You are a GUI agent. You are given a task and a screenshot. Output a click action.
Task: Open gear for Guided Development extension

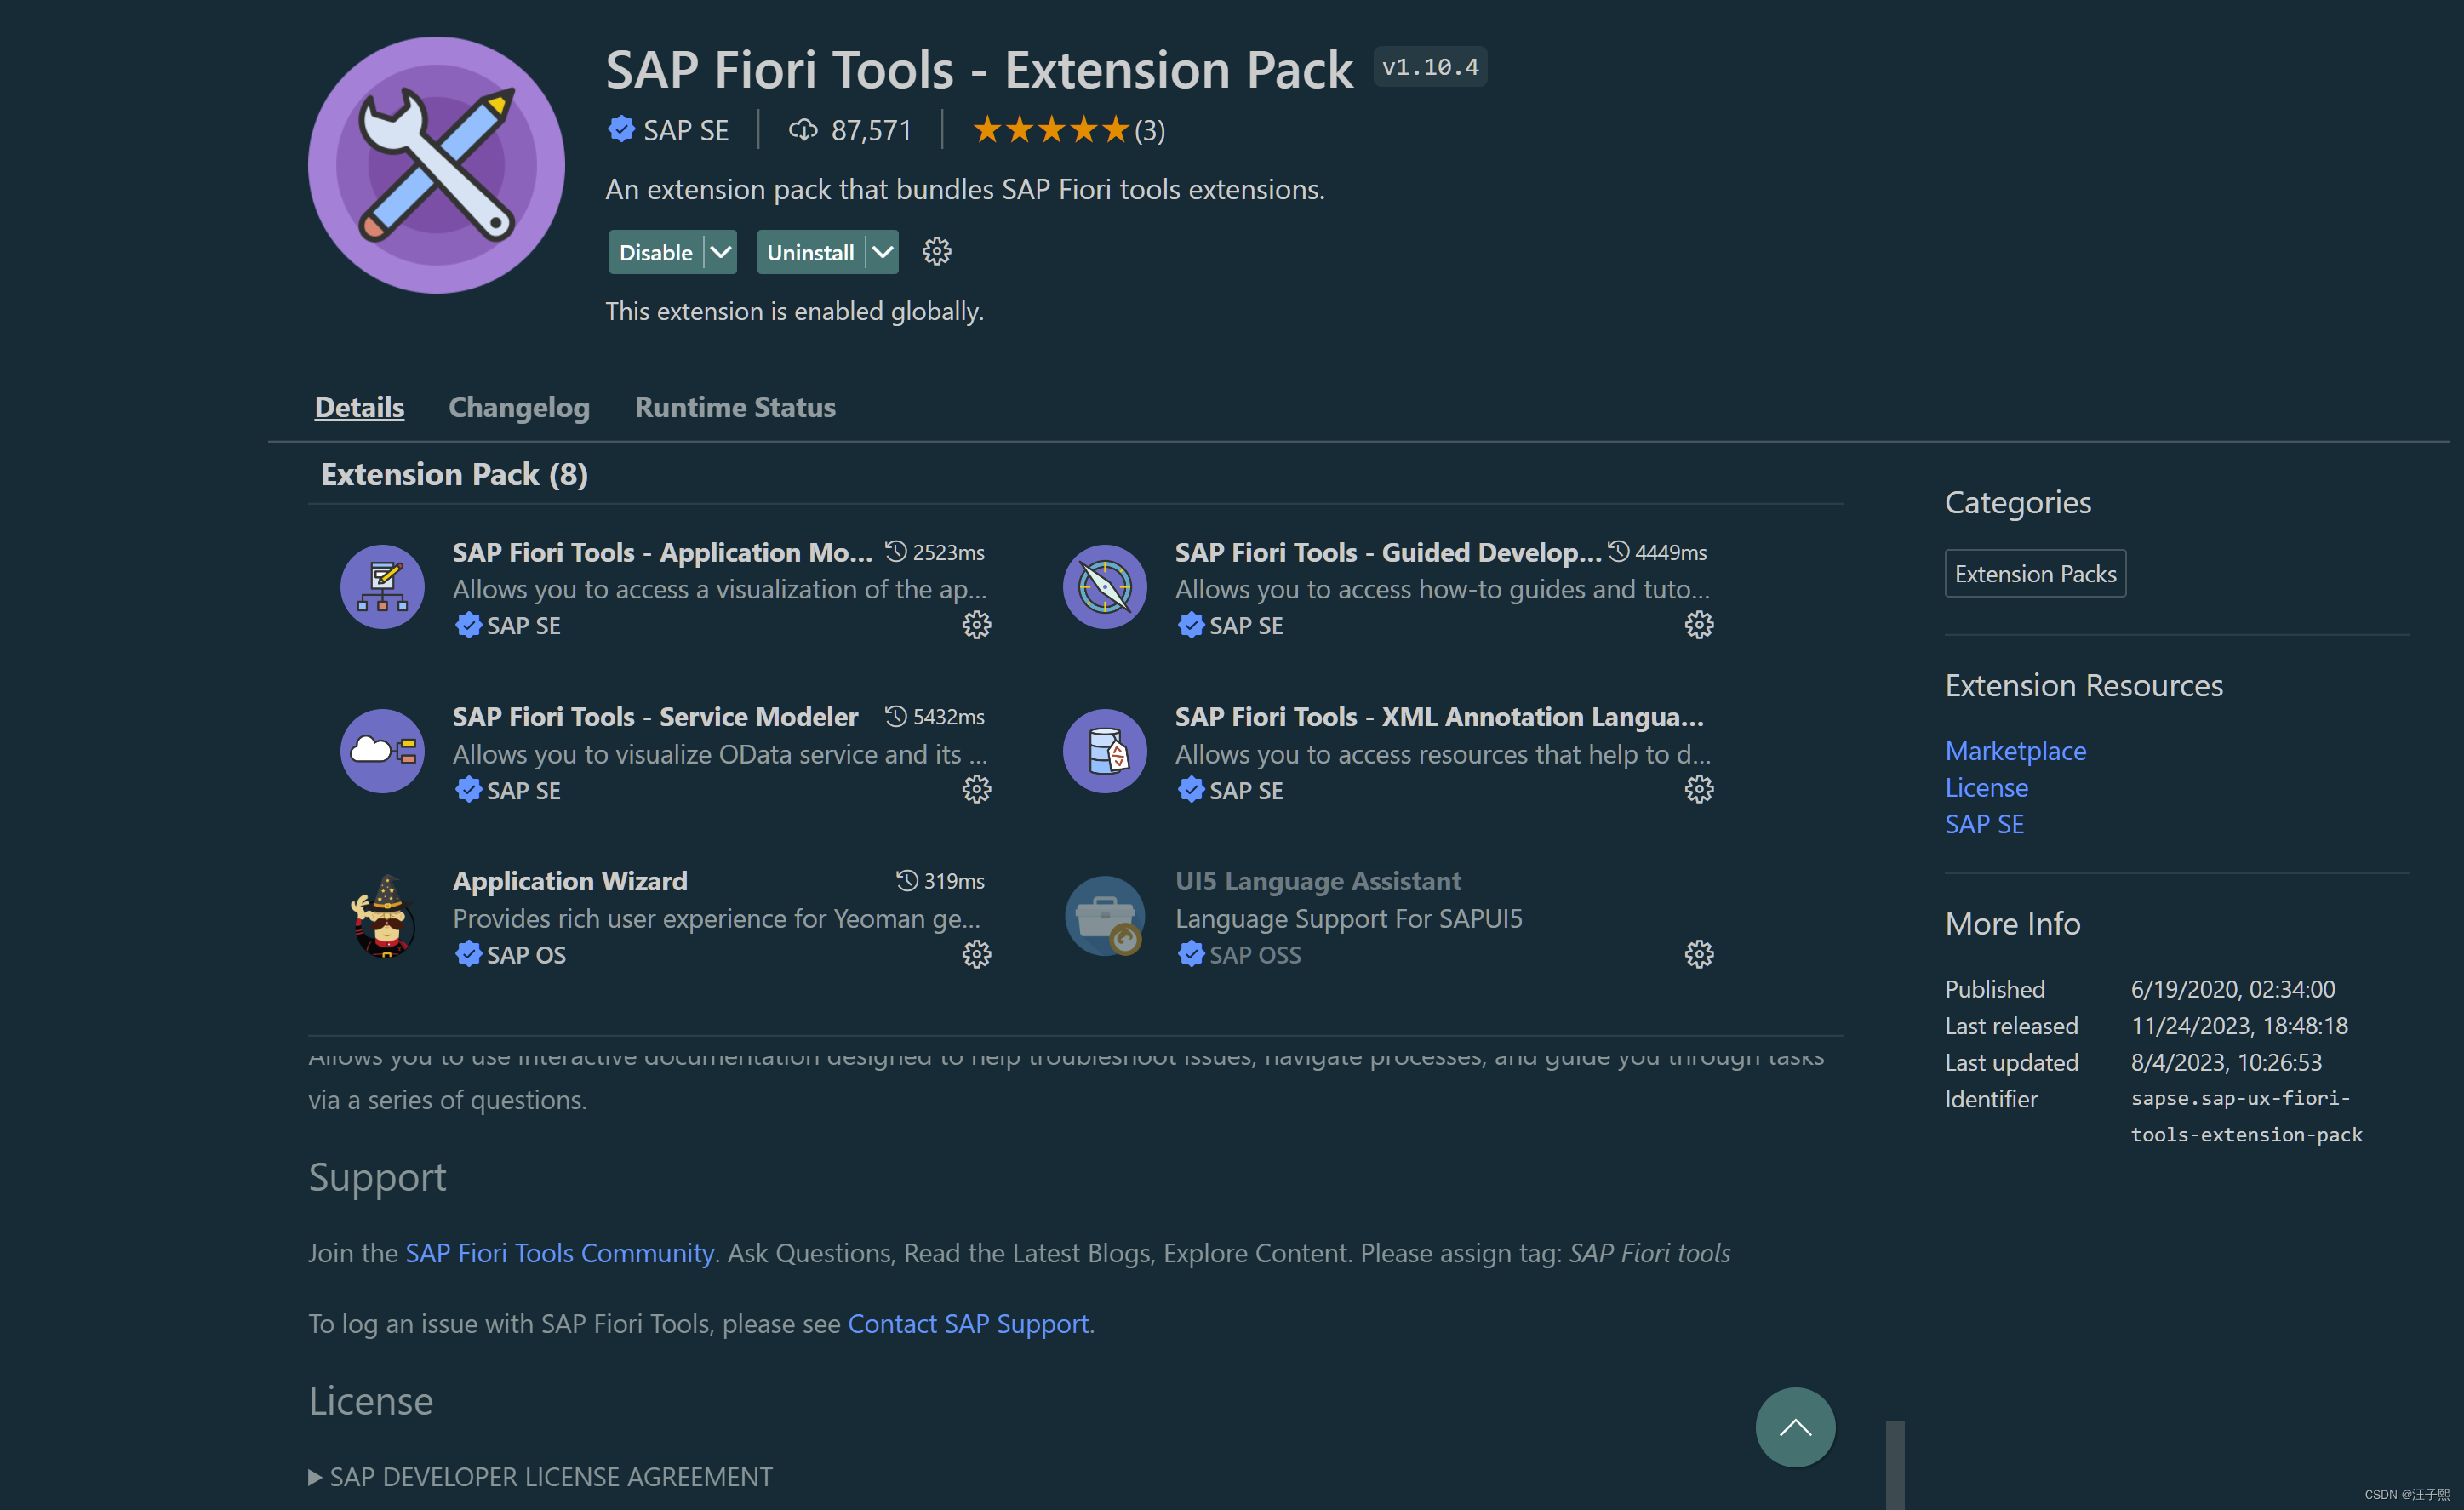[1698, 625]
